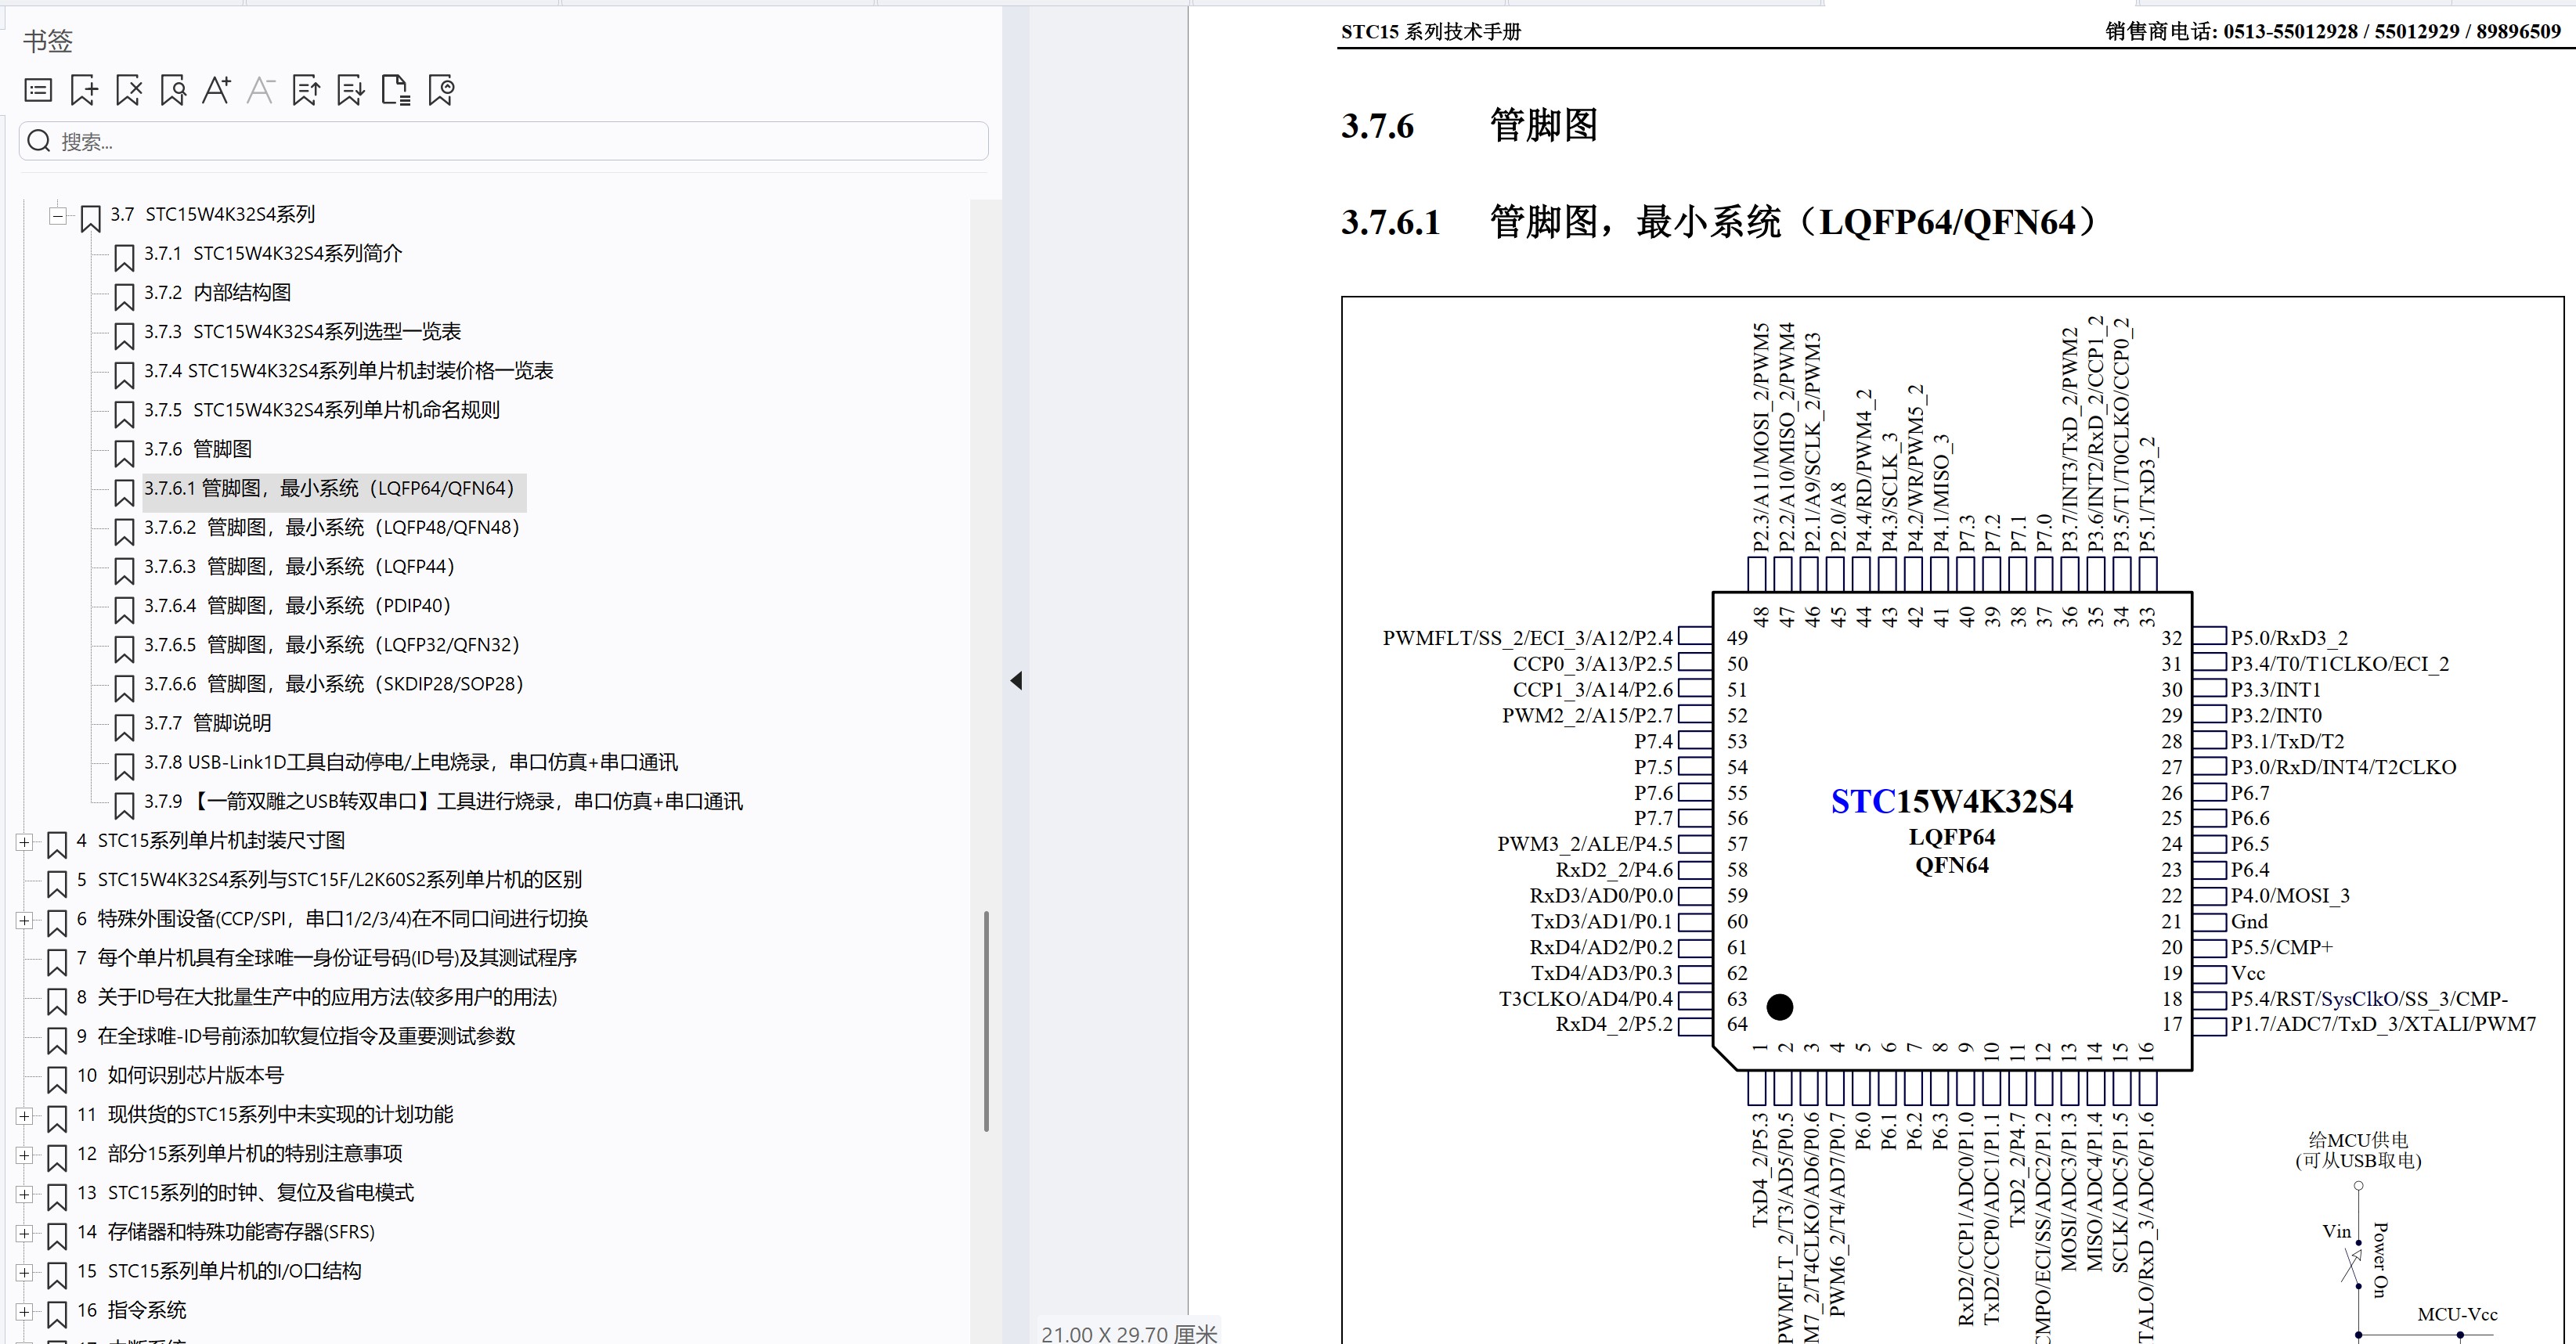Click bookmark icon next to 3.7.7 管脚说明
The height and width of the screenshot is (1344, 2576).
124,727
